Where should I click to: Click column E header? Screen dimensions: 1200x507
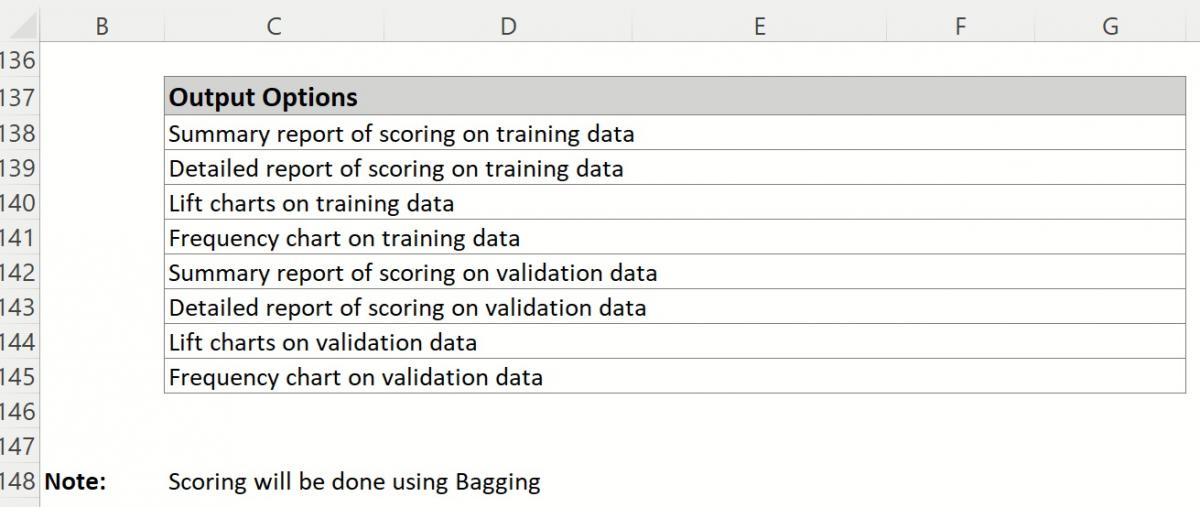tap(759, 27)
